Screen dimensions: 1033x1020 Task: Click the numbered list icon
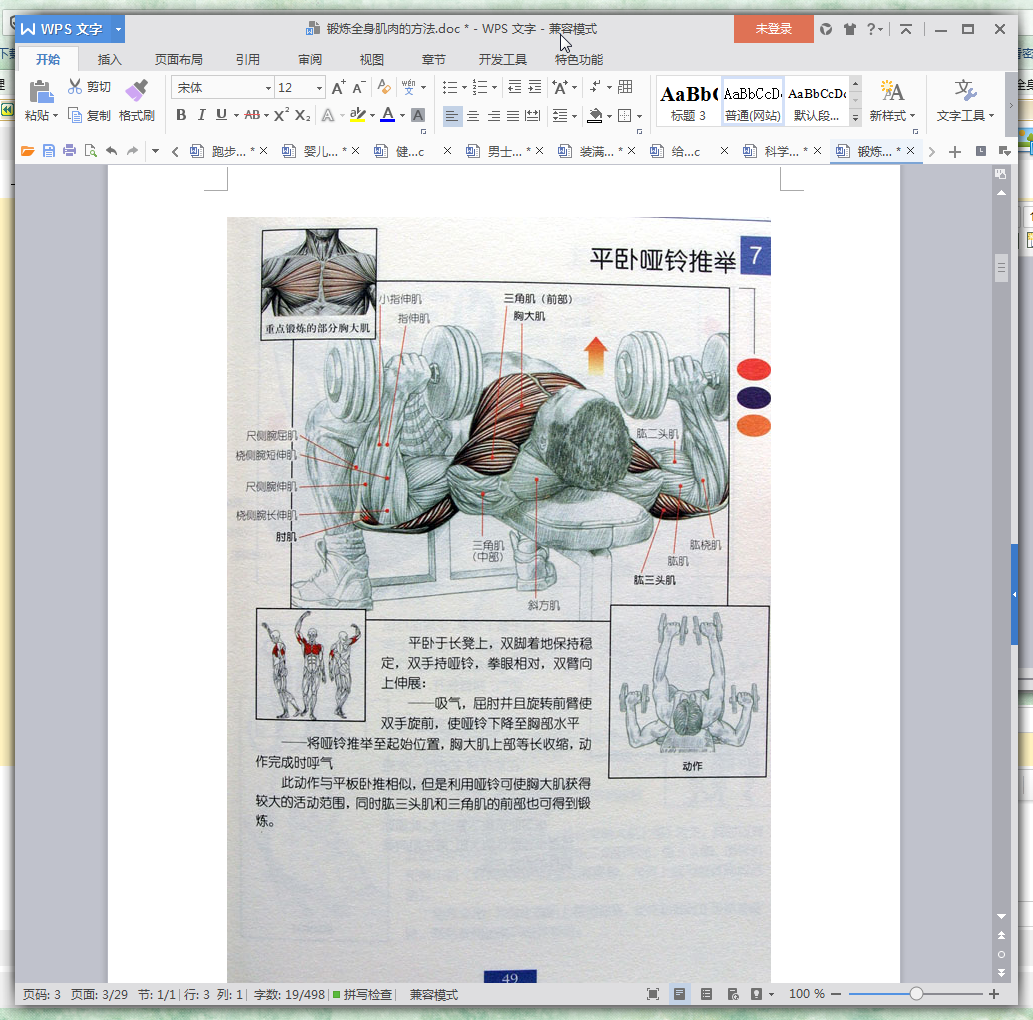tap(480, 88)
